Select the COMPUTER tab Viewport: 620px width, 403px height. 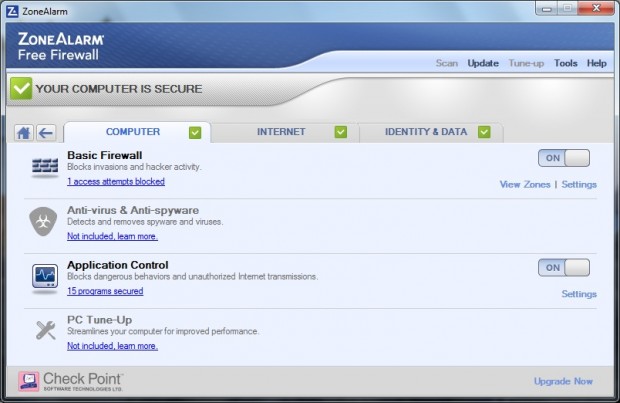tap(133, 132)
